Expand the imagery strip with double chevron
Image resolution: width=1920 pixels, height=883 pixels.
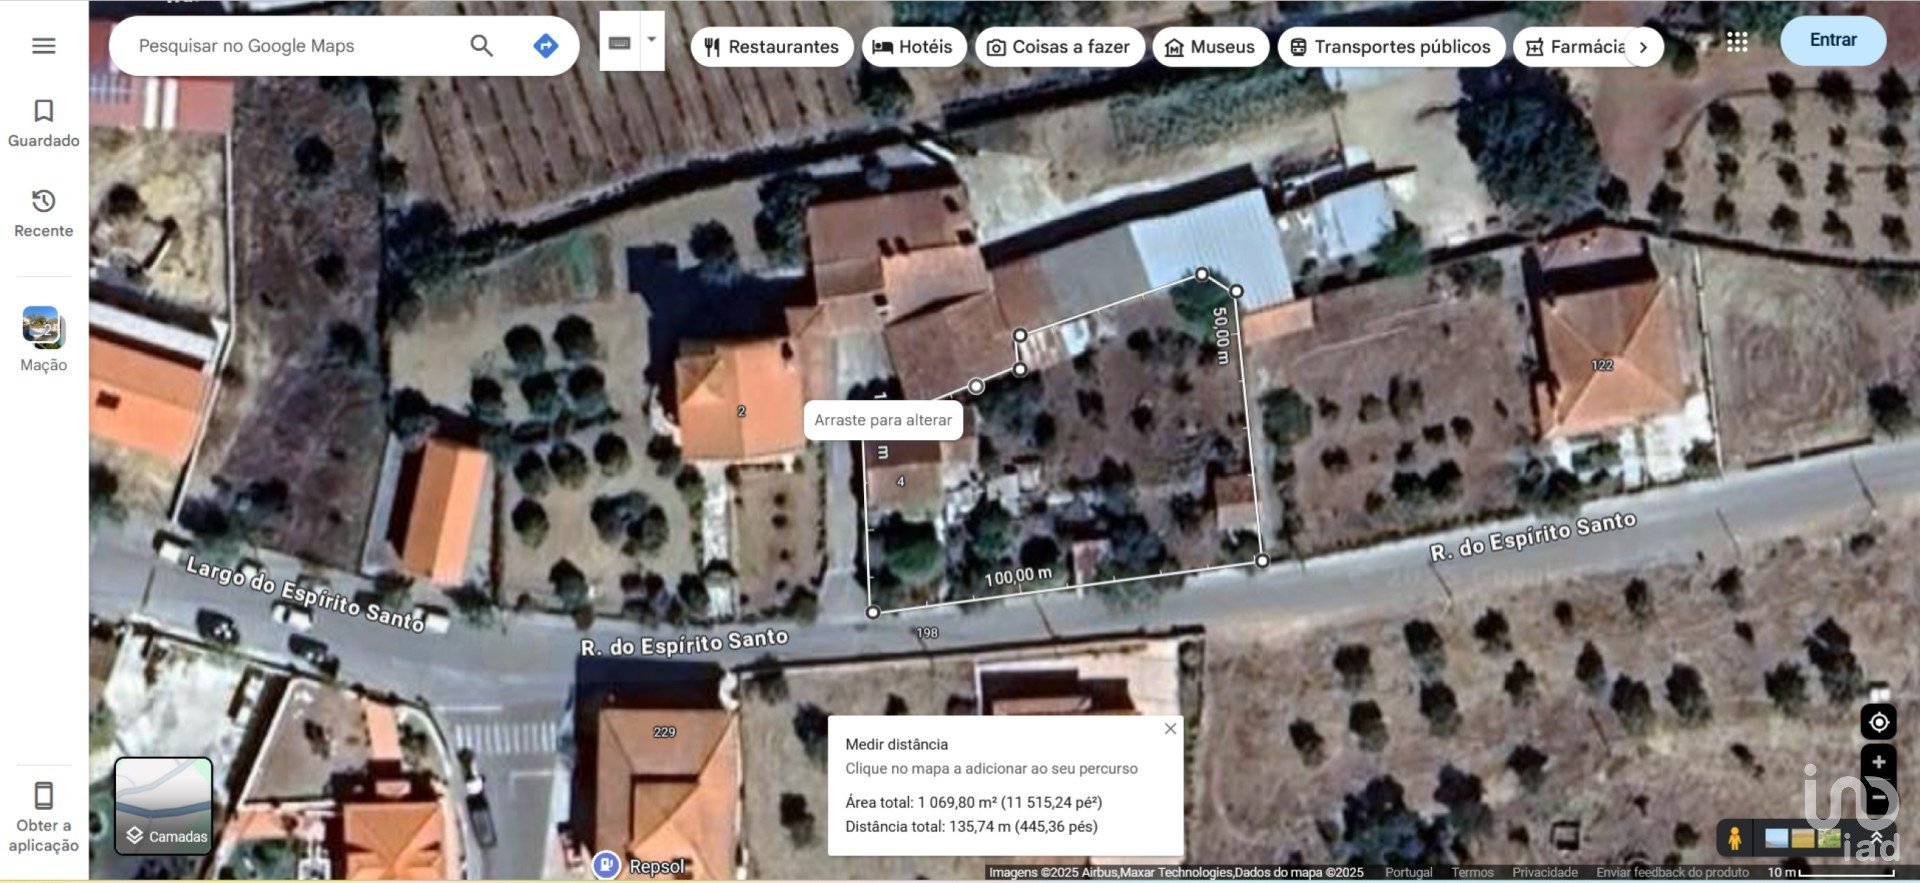(x=1876, y=837)
